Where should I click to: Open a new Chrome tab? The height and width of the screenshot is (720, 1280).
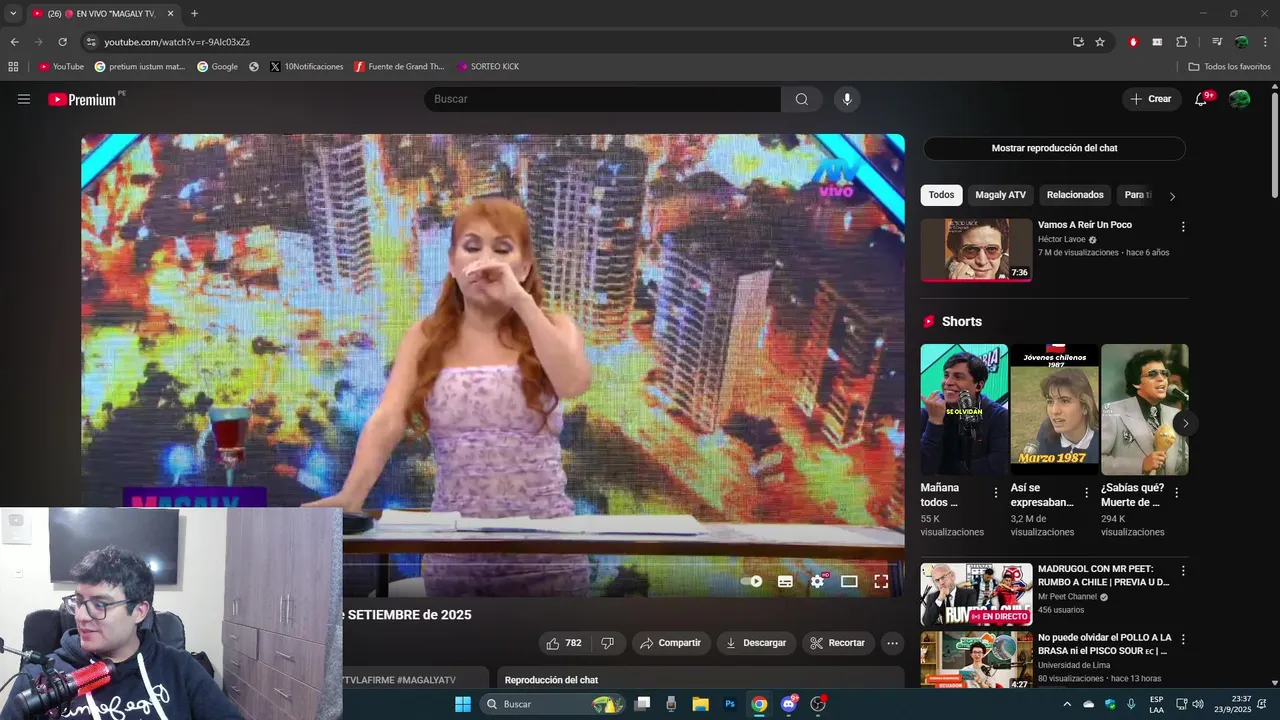(x=194, y=14)
